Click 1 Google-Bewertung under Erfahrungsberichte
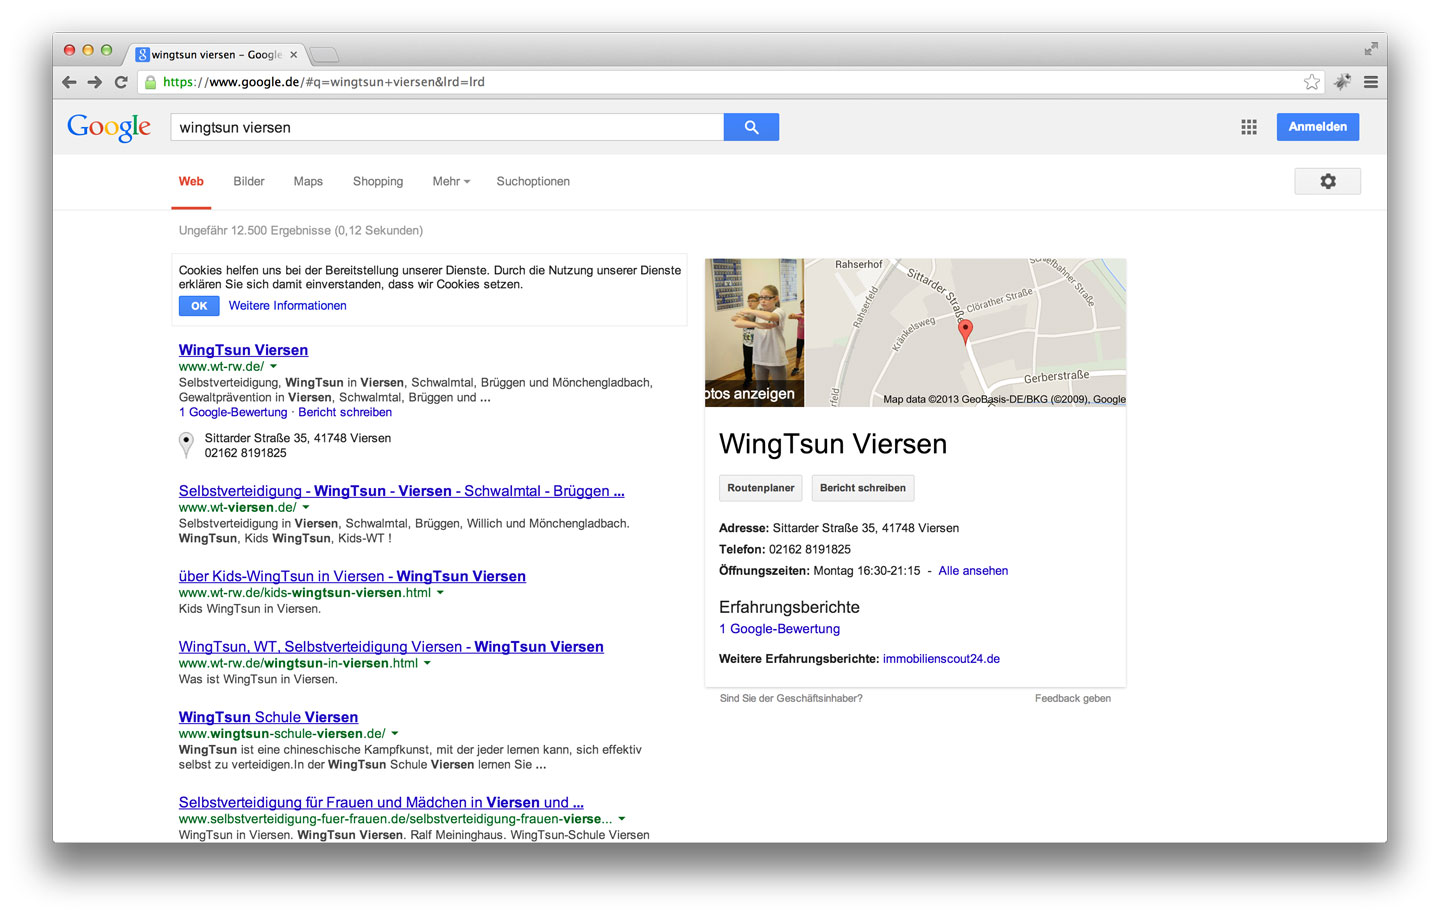The image size is (1440, 916). click(779, 629)
